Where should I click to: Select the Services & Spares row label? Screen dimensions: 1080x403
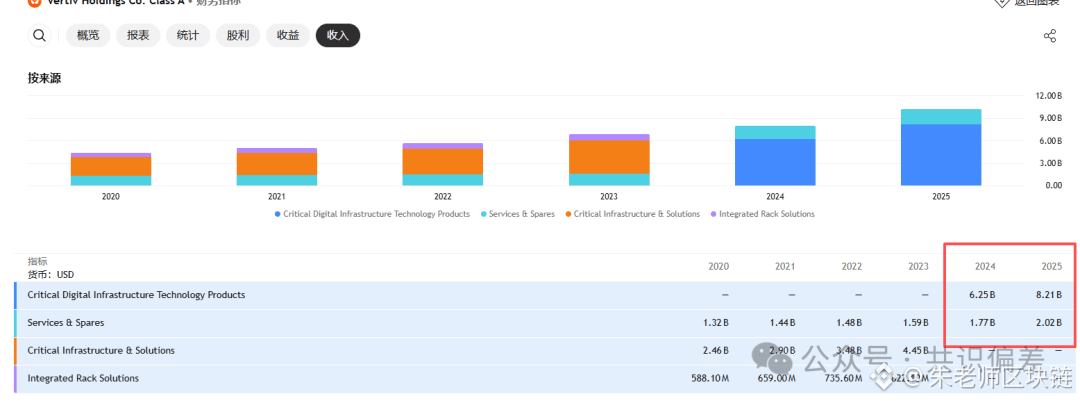tap(66, 322)
